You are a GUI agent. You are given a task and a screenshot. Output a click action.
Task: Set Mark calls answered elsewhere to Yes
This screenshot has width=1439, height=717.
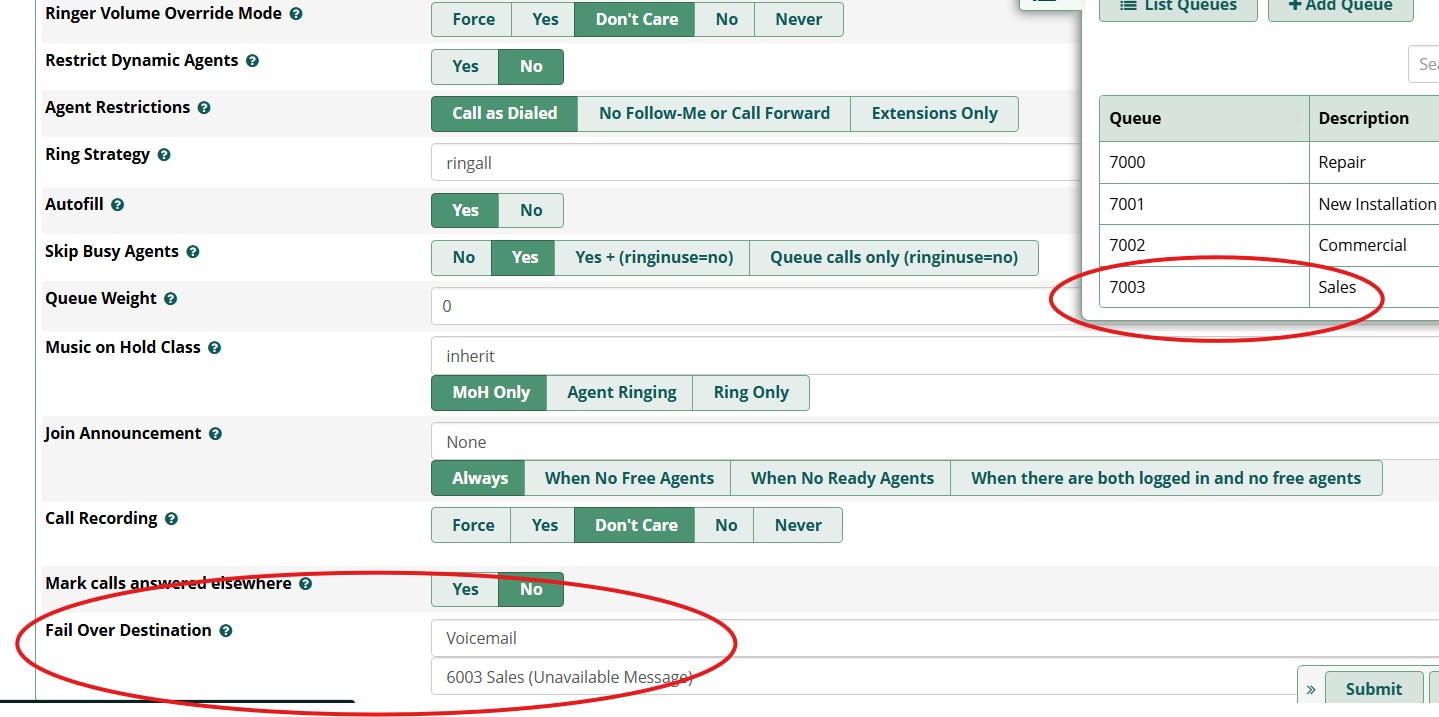[465, 590]
